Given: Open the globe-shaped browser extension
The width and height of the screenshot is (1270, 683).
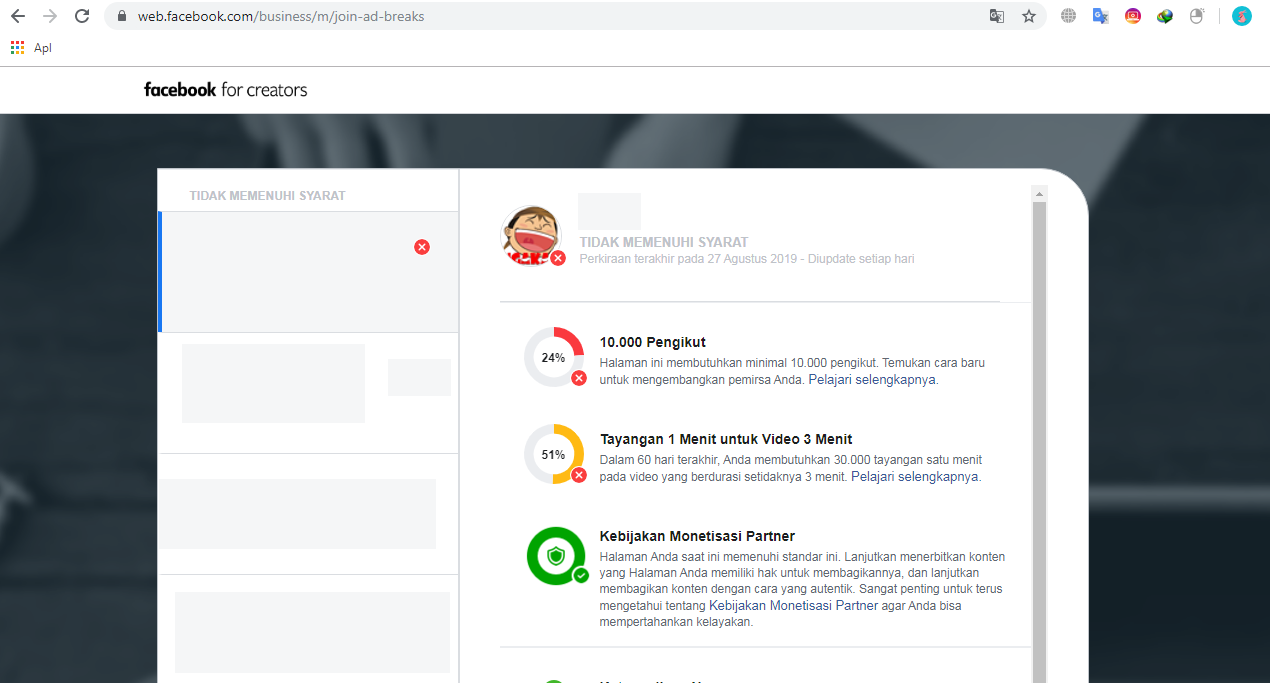Looking at the screenshot, I should (x=1068, y=15).
